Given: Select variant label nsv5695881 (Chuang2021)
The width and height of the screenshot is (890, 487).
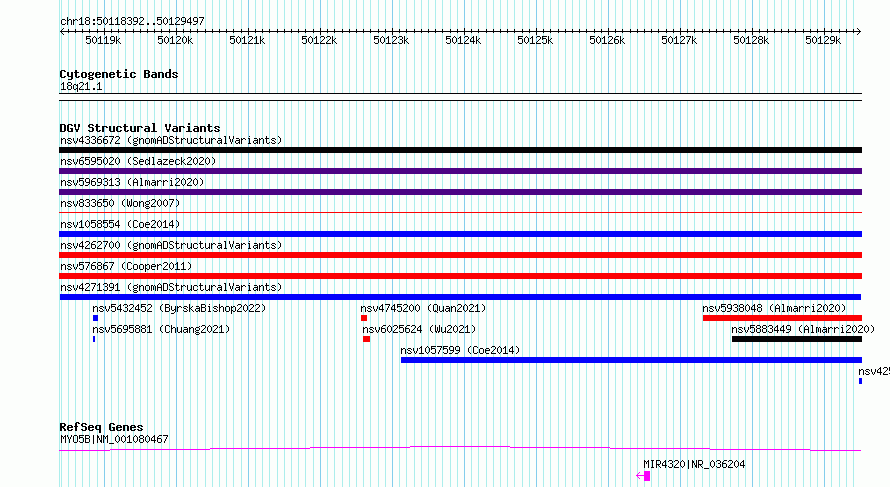Looking at the screenshot, I should point(161,329).
